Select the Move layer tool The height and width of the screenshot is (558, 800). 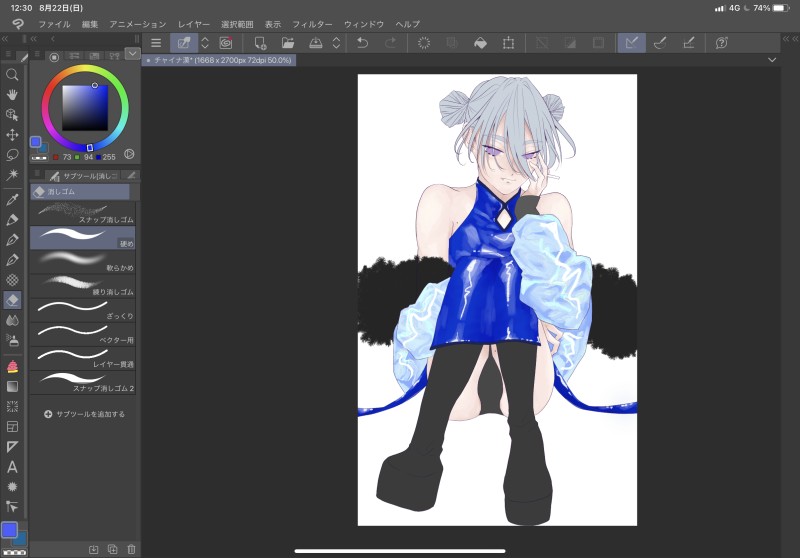(12, 135)
